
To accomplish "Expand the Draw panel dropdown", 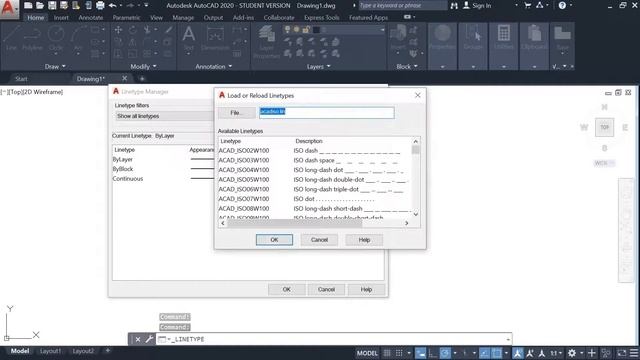I will click(55, 66).
